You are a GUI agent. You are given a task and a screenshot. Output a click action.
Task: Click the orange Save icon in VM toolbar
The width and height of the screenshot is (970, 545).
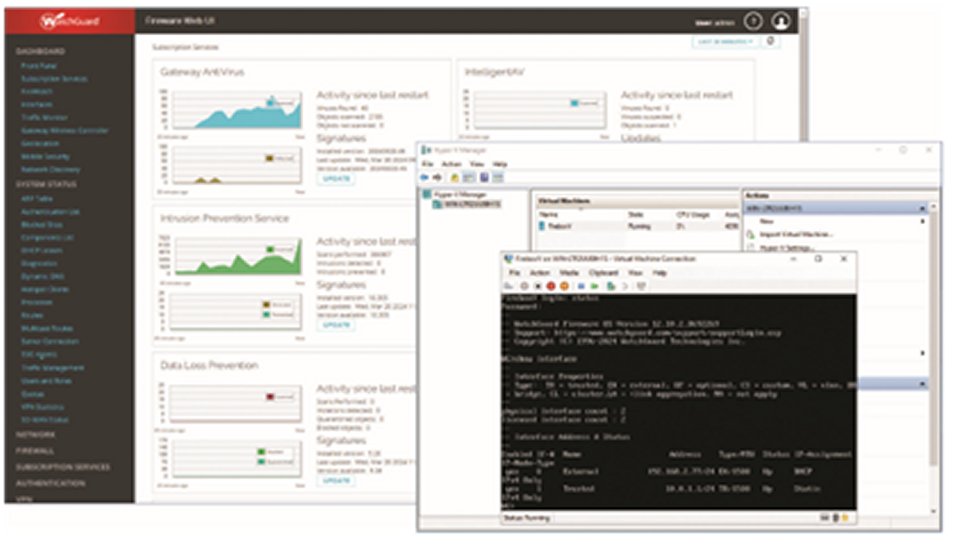tap(564, 286)
